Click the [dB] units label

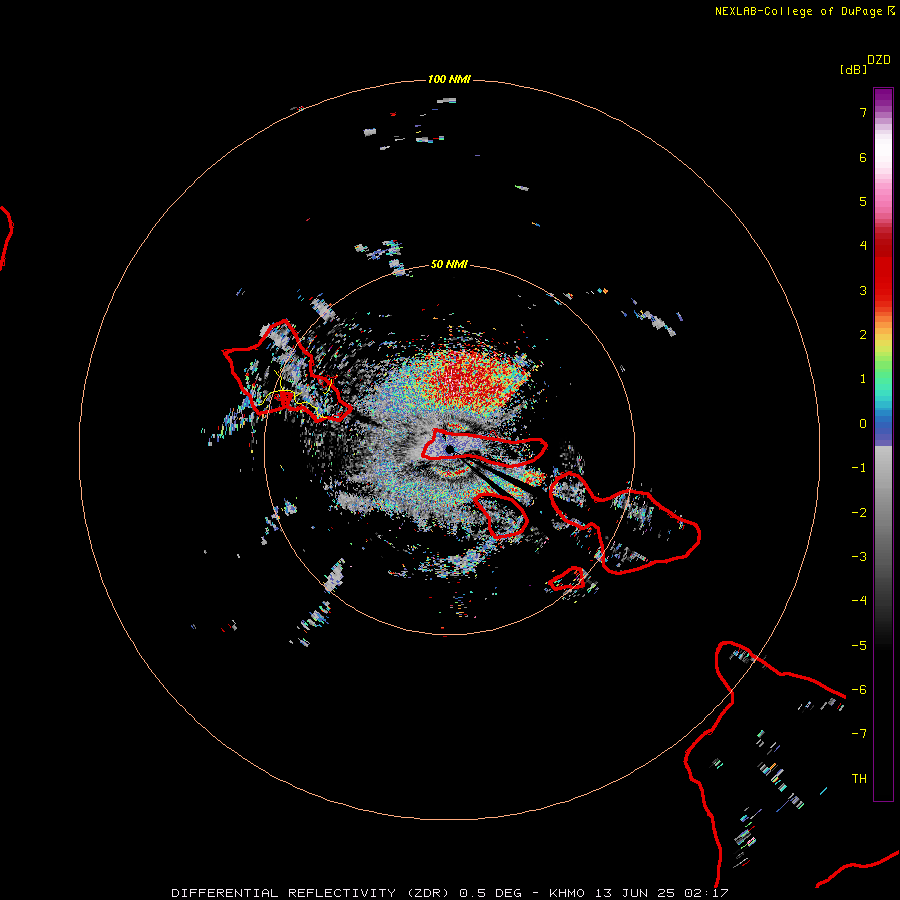[854, 69]
